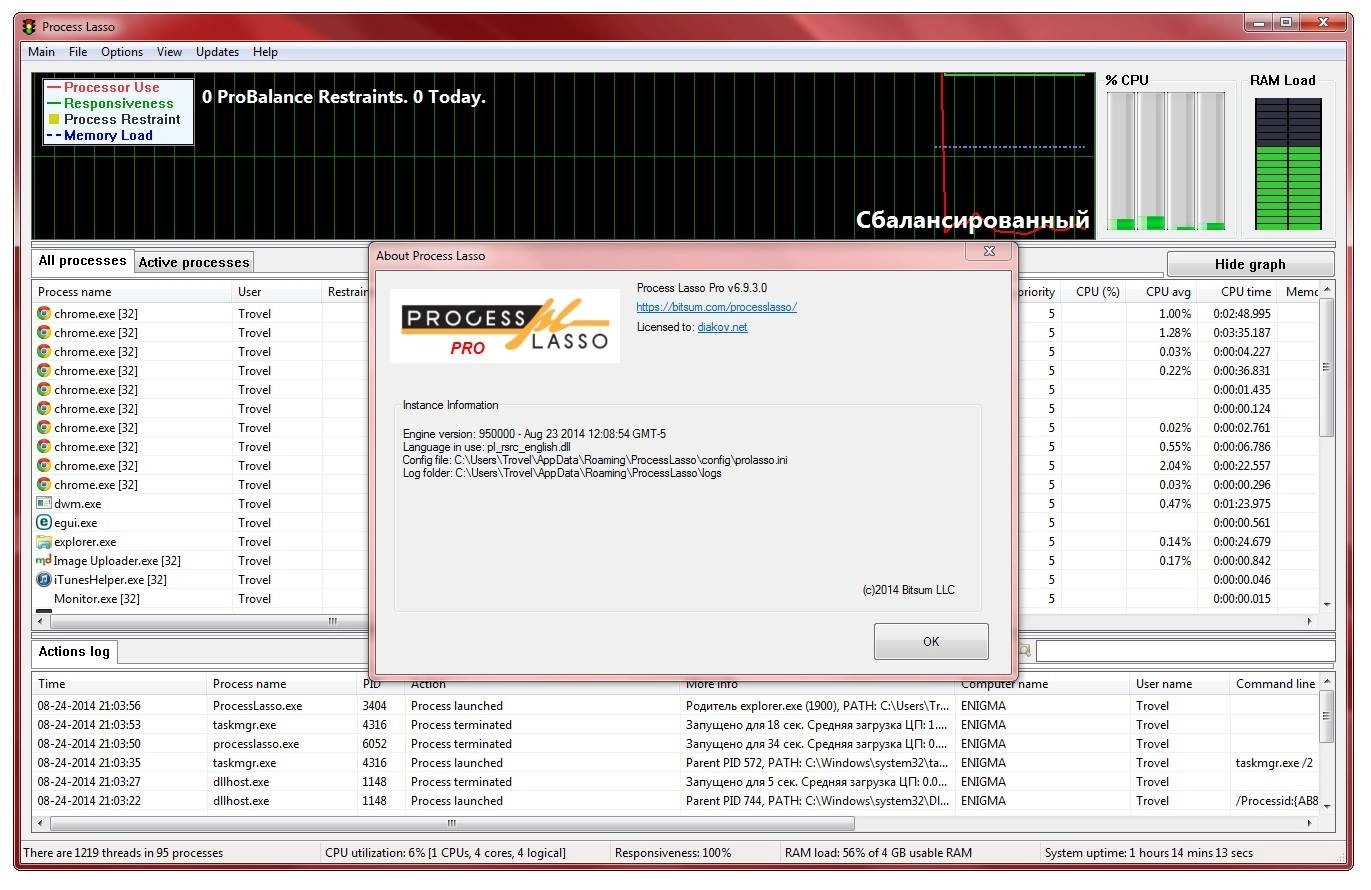Click the taskmgr.exe /2 command line cell
1371x890 pixels.
coord(1274,763)
